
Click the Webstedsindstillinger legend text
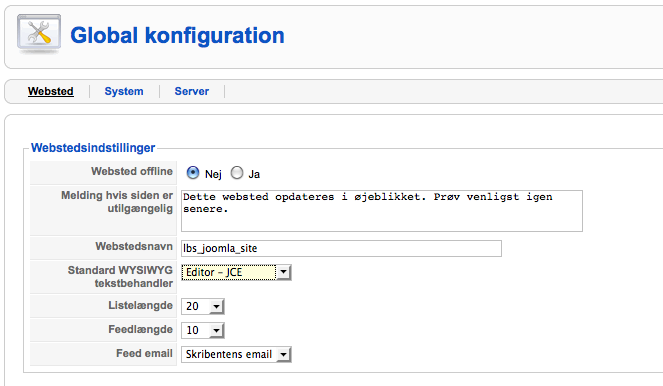[x=93, y=148]
